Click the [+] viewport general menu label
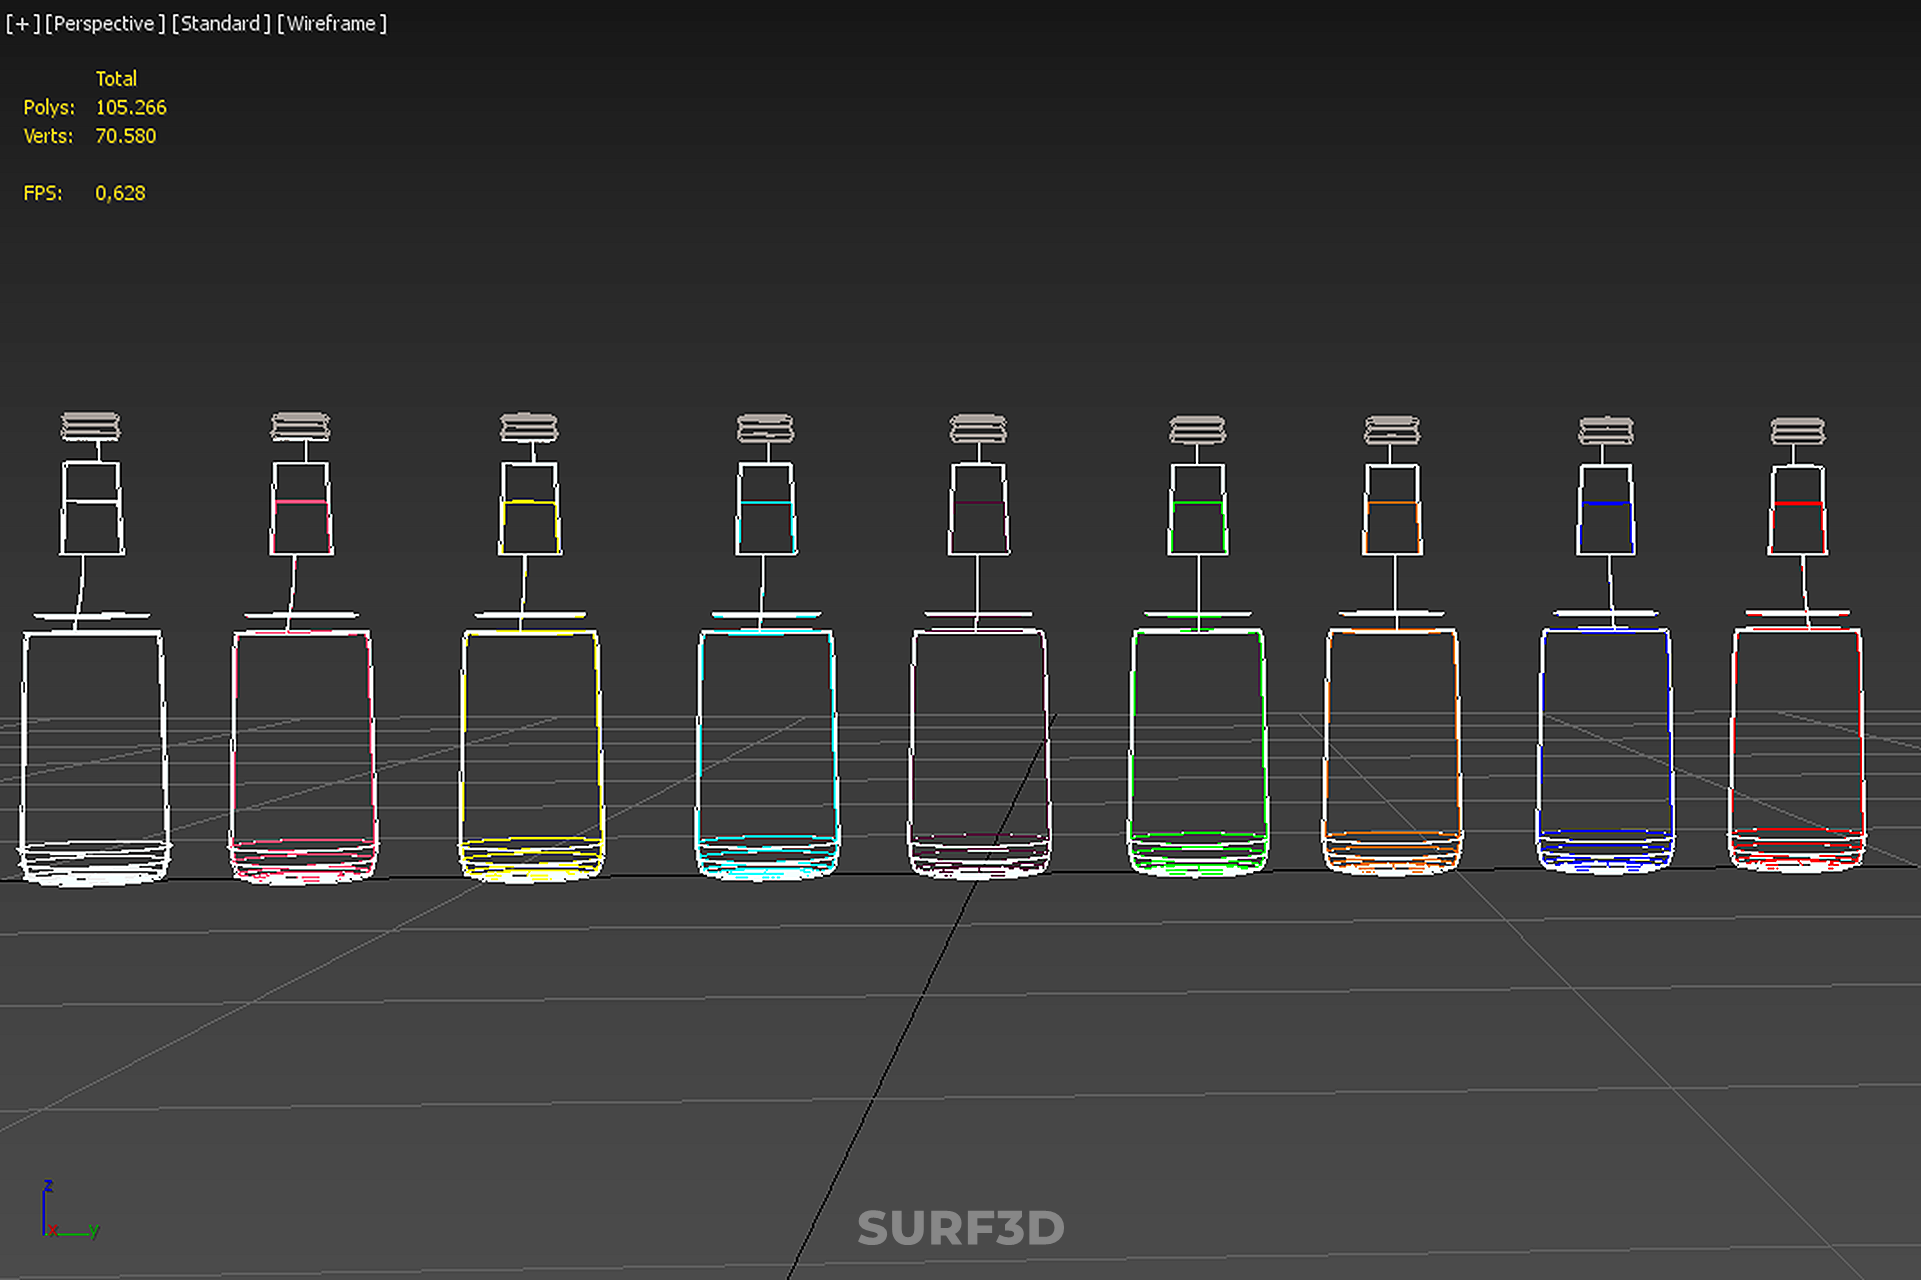The width and height of the screenshot is (1921, 1280). click(22, 23)
